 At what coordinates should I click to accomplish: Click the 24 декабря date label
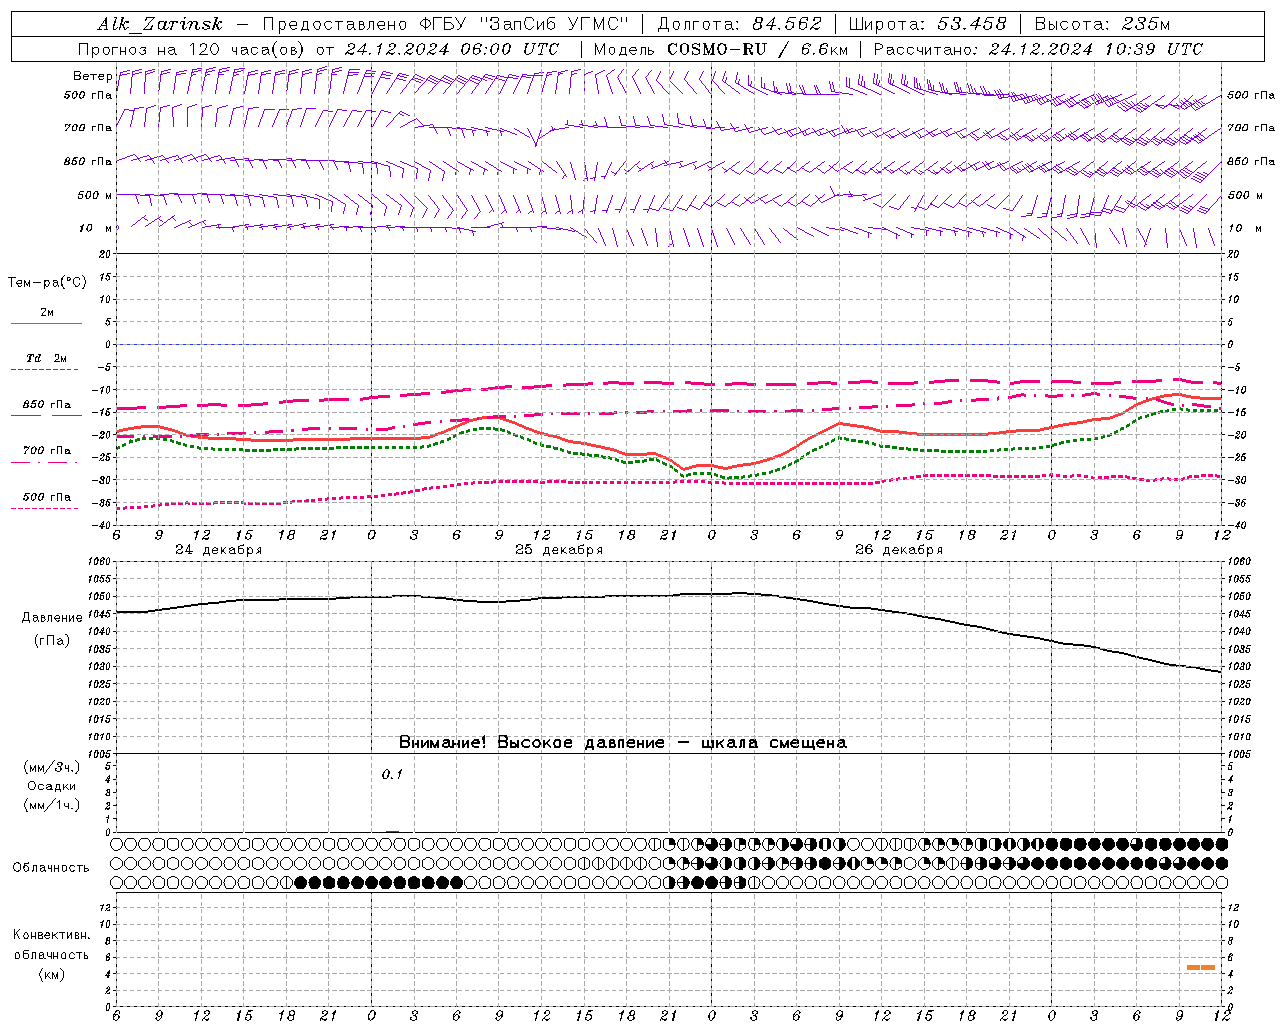coord(218,550)
